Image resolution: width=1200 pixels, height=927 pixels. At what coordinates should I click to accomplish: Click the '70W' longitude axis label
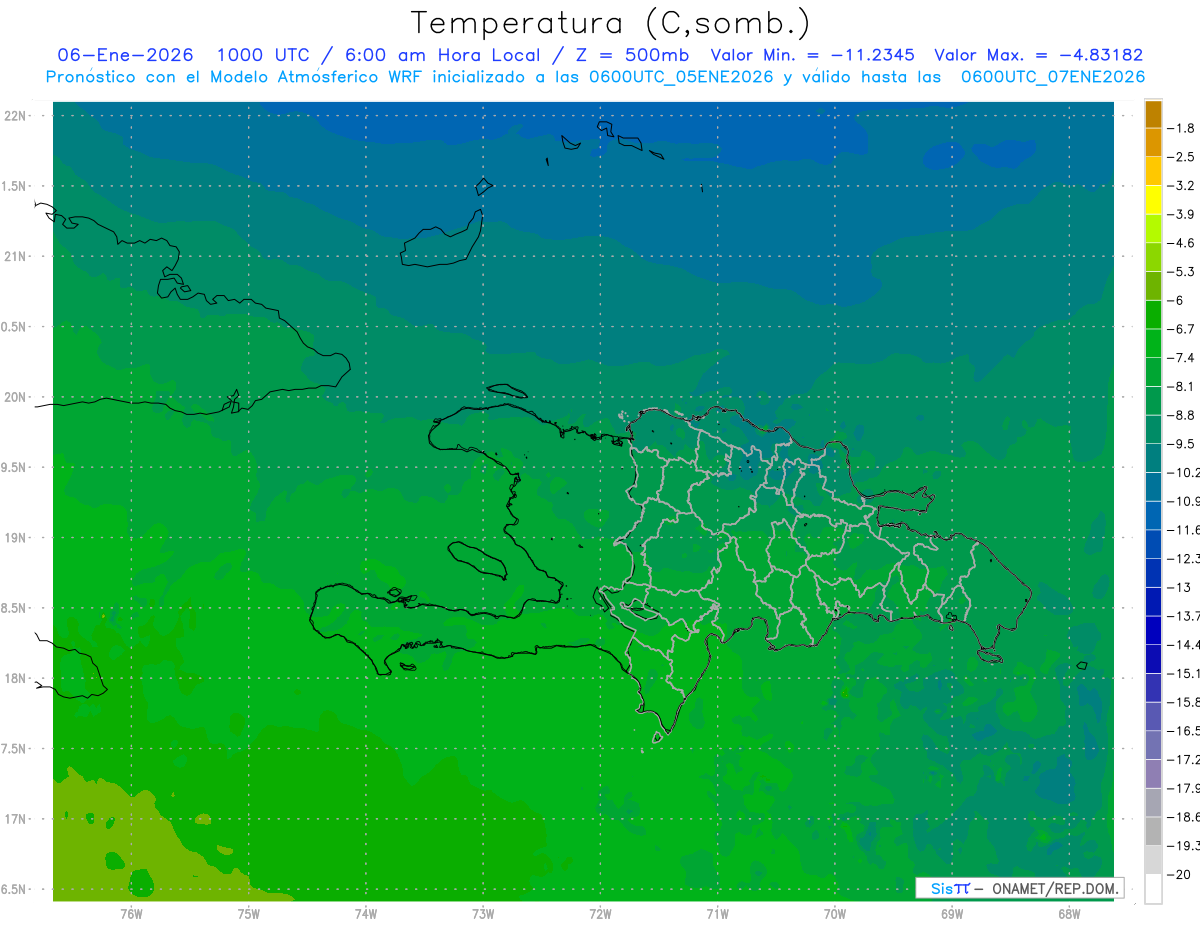click(835, 914)
